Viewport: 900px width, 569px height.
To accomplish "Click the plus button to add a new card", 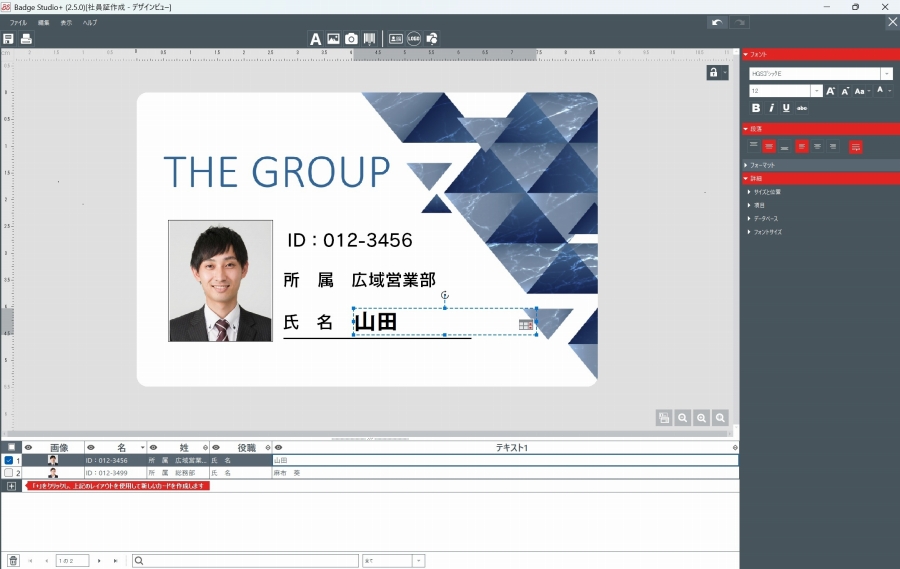I will pos(12,486).
